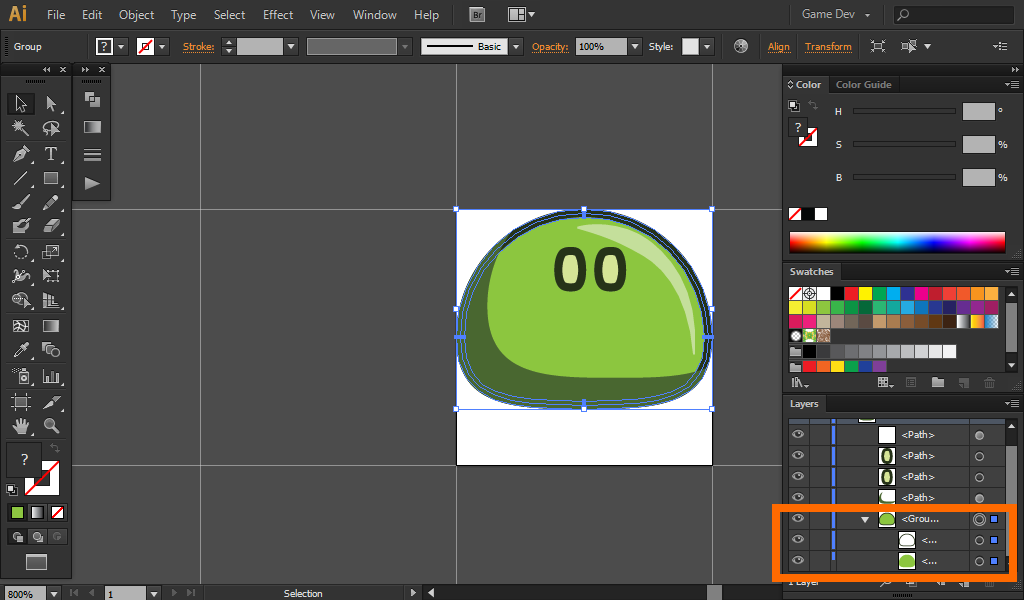Switch to the Color Guide tab
This screenshot has width=1024, height=600.
click(x=863, y=85)
